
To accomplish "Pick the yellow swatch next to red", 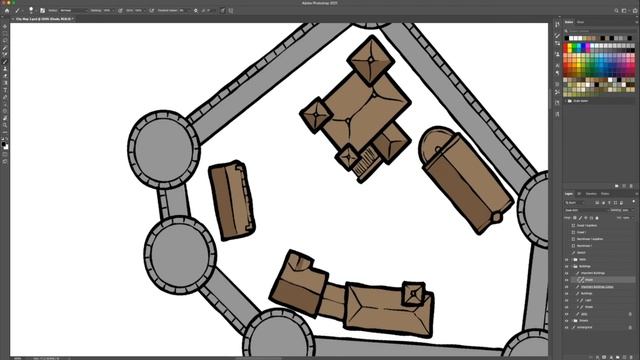I will pos(570,46).
